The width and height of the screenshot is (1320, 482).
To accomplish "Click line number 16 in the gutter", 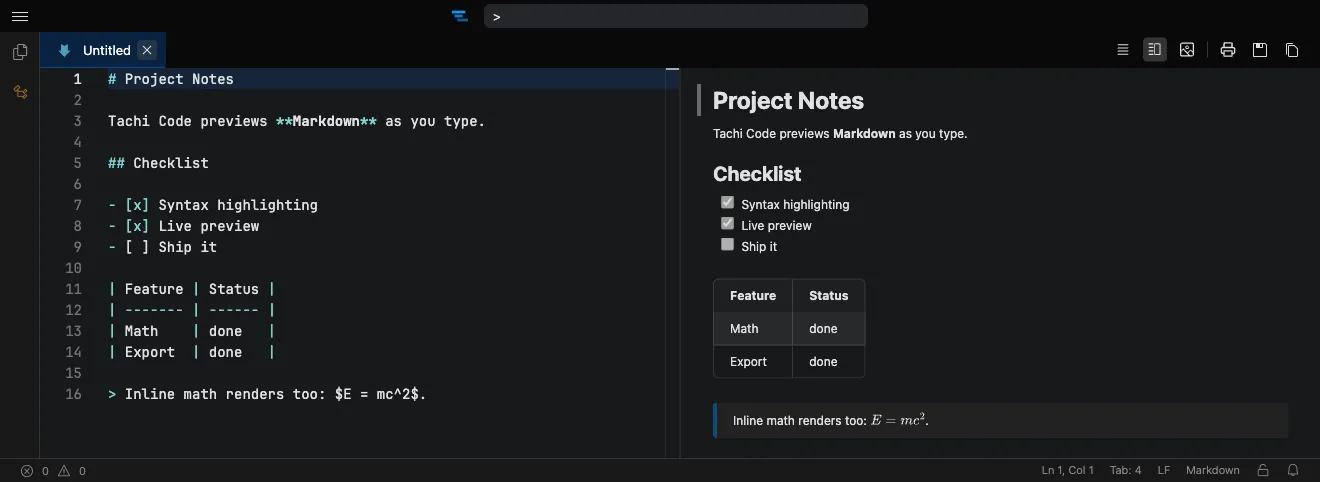I will (x=73, y=394).
